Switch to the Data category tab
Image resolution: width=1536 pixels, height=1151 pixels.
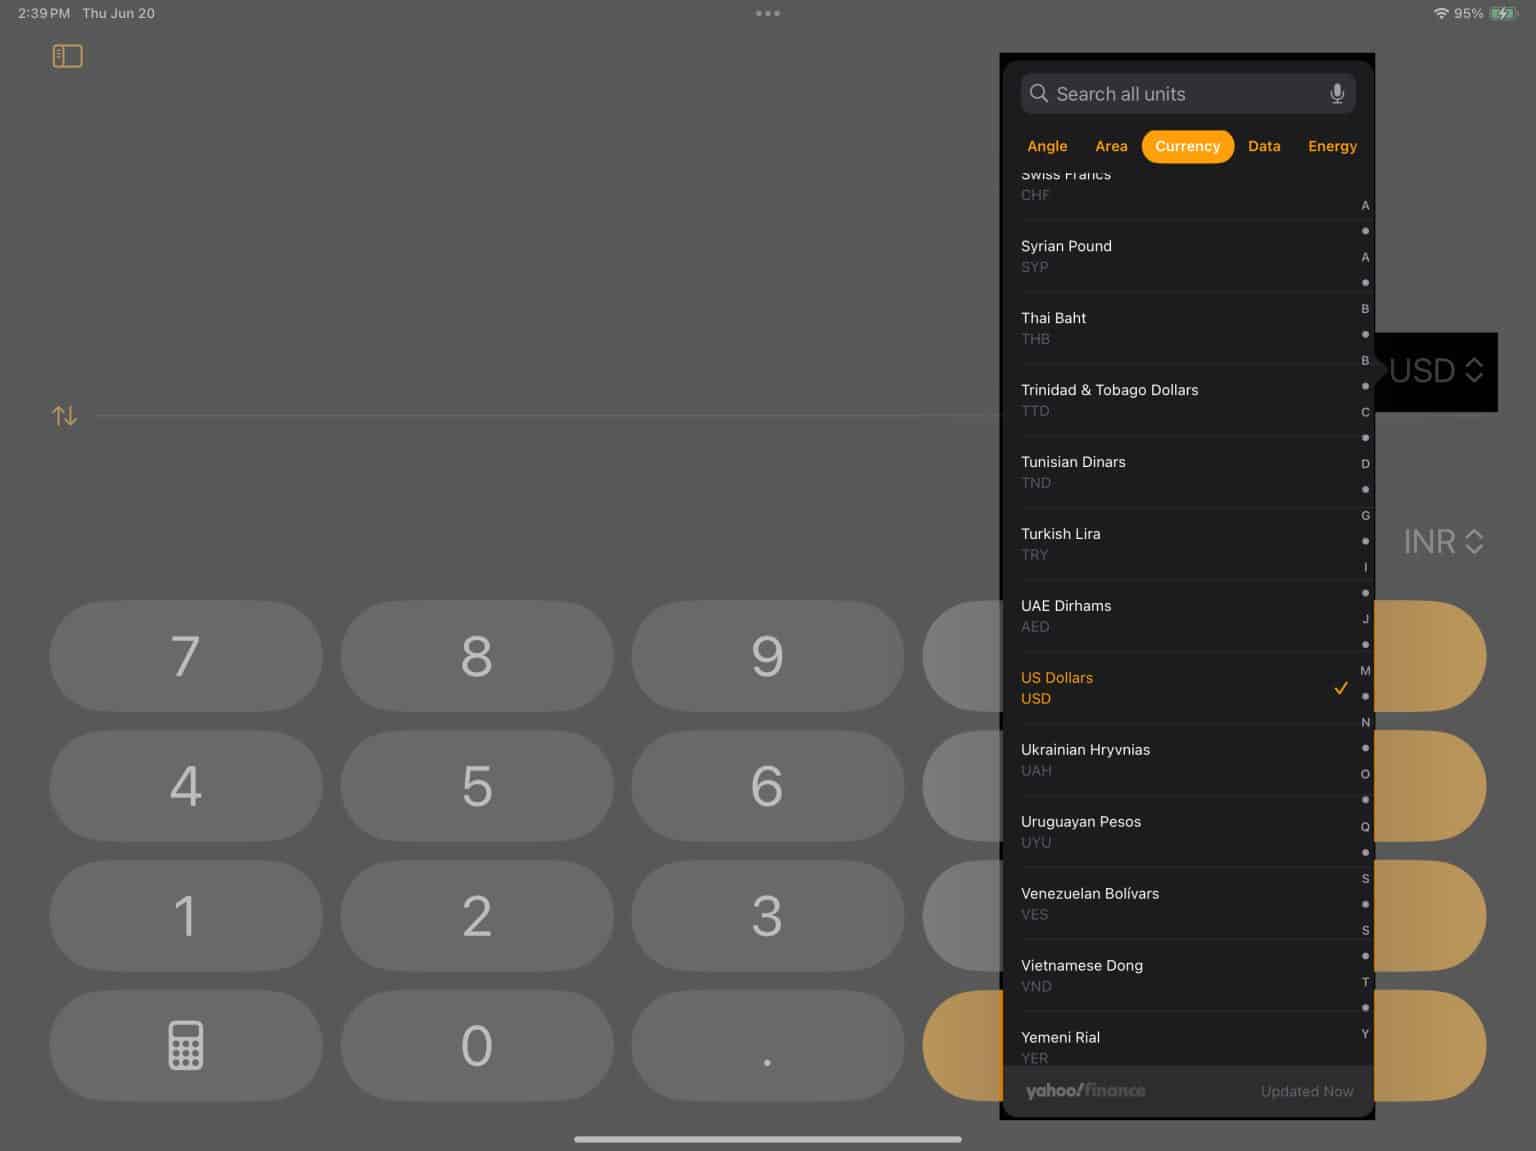[1264, 146]
